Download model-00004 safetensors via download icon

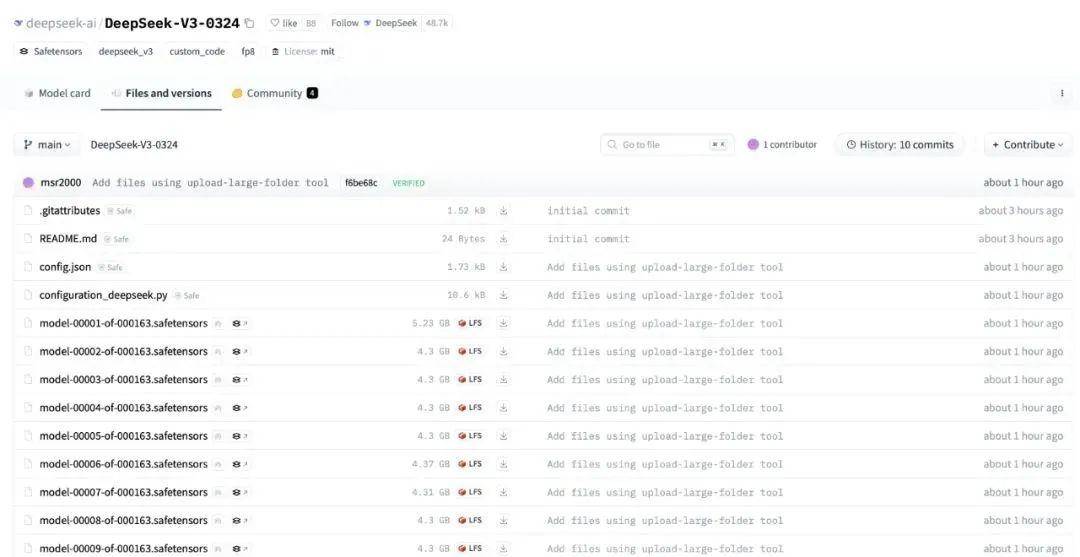pyautogui.click(x=503, y=408)
